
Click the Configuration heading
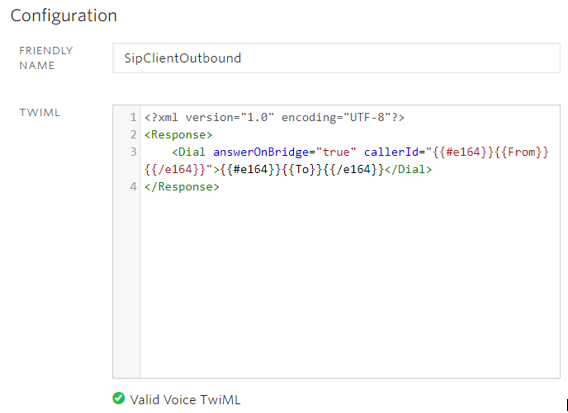[x=64, y=16]
